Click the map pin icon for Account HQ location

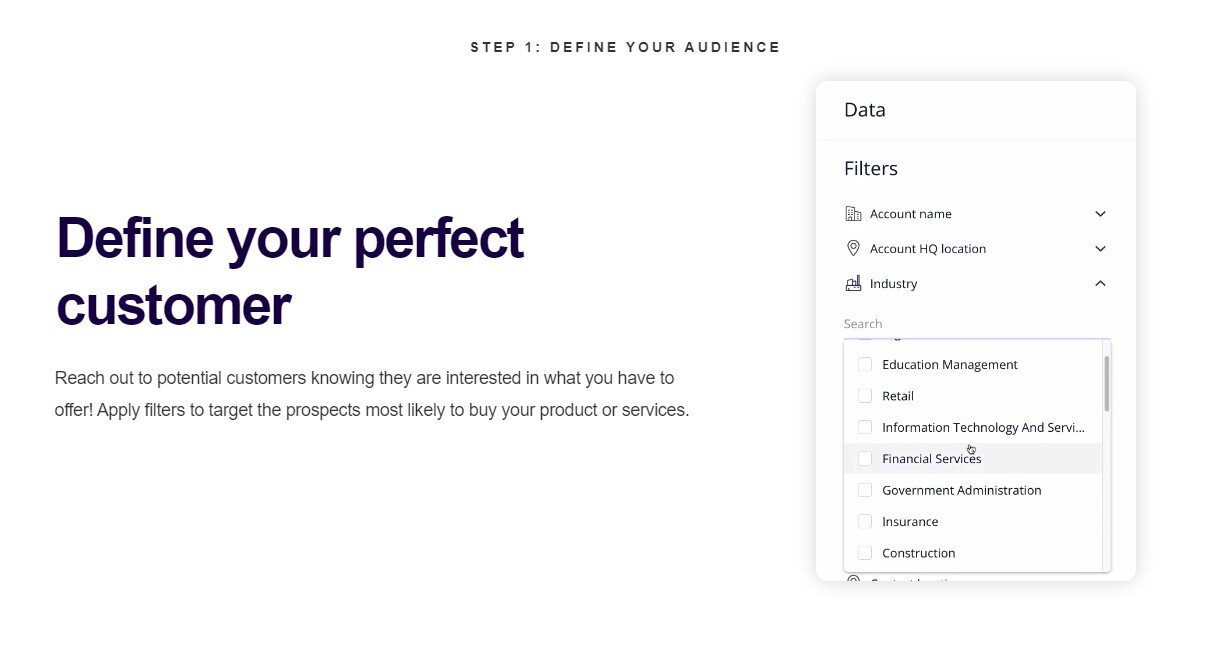(853, 249)
